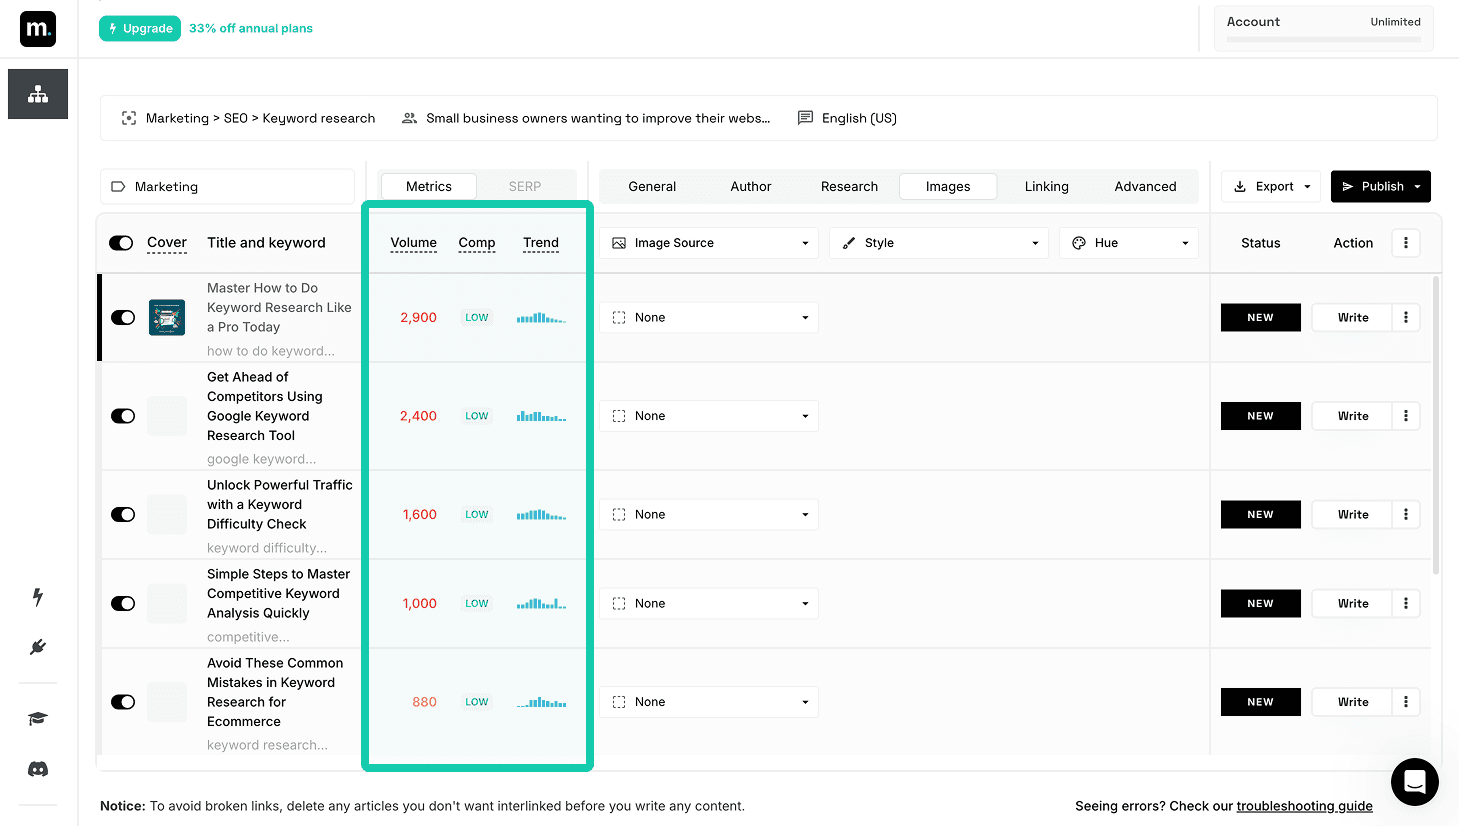Viewport: 1460px width, 830px height.
Task: Open the None dropdown on the first article row
Action: pos(708,317)
